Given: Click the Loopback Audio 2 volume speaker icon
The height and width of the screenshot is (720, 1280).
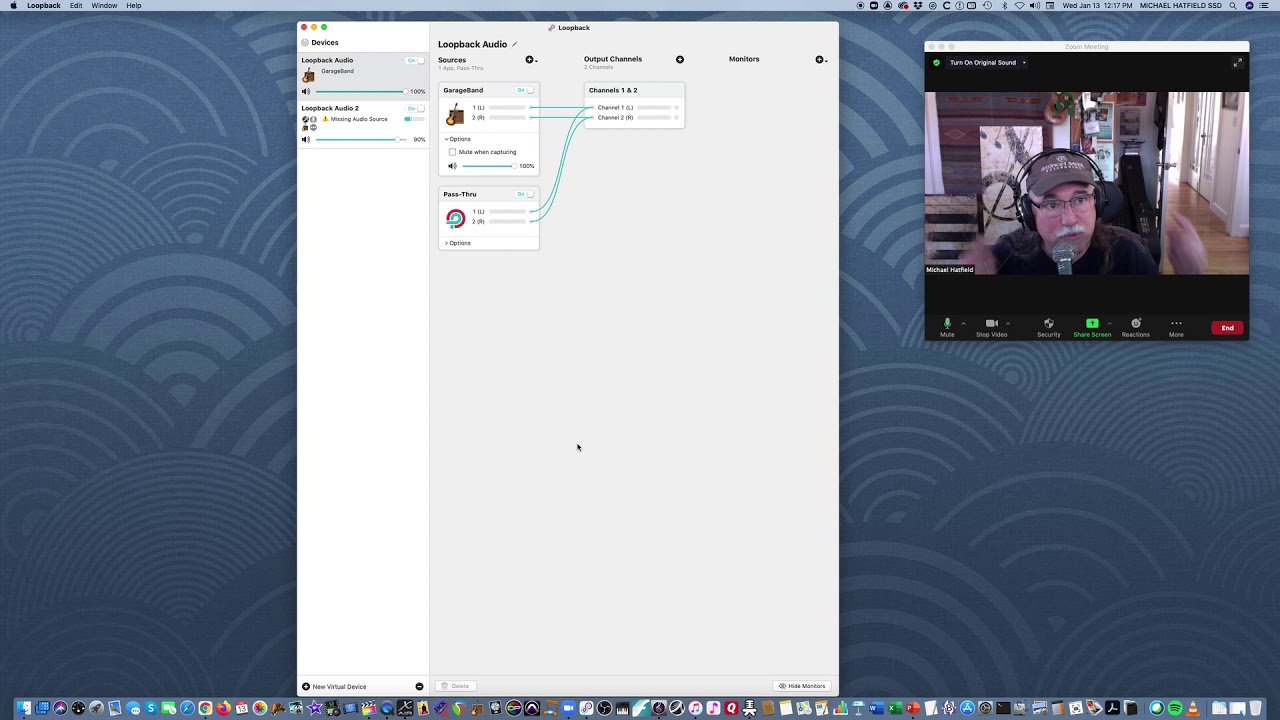Looking at the screenshot, I should [x=306, y=139].
